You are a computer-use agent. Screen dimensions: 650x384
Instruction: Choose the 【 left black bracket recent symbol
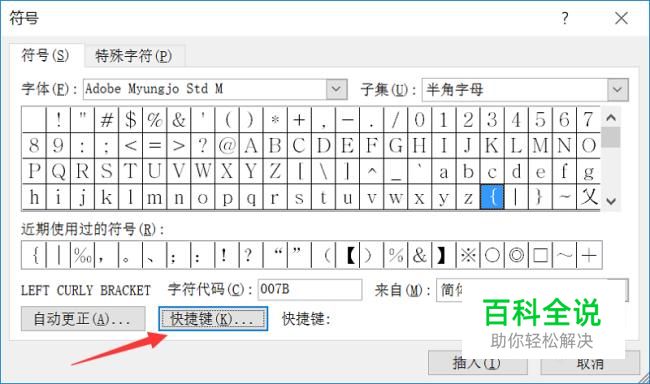pos(347,255)
